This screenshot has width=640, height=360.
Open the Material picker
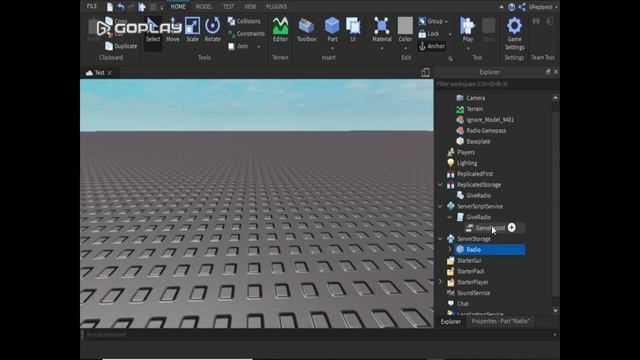(x=382, y=29)
